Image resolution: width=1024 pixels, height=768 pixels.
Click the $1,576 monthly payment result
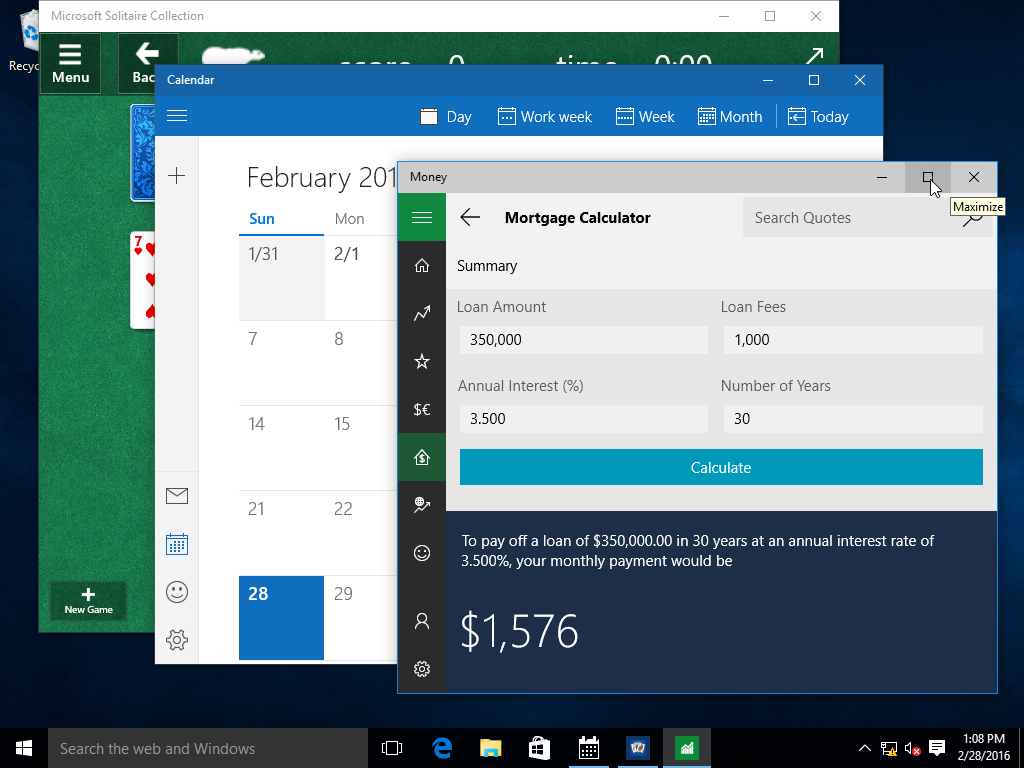(x=519, y=632)
